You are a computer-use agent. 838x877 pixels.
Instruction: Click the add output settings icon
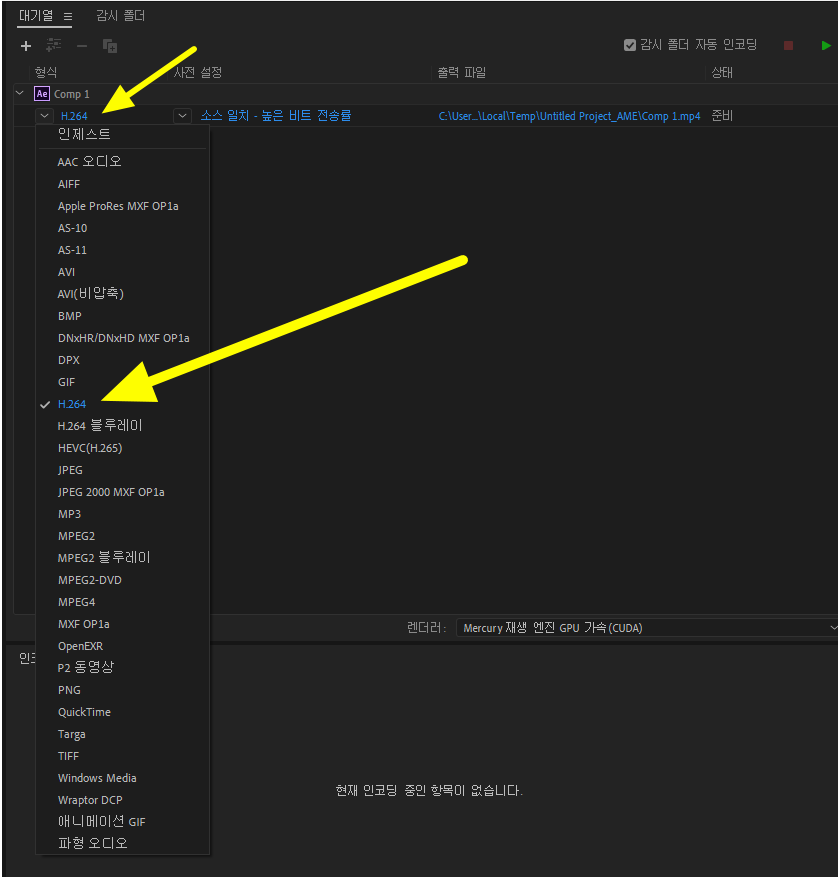(54, 45)
